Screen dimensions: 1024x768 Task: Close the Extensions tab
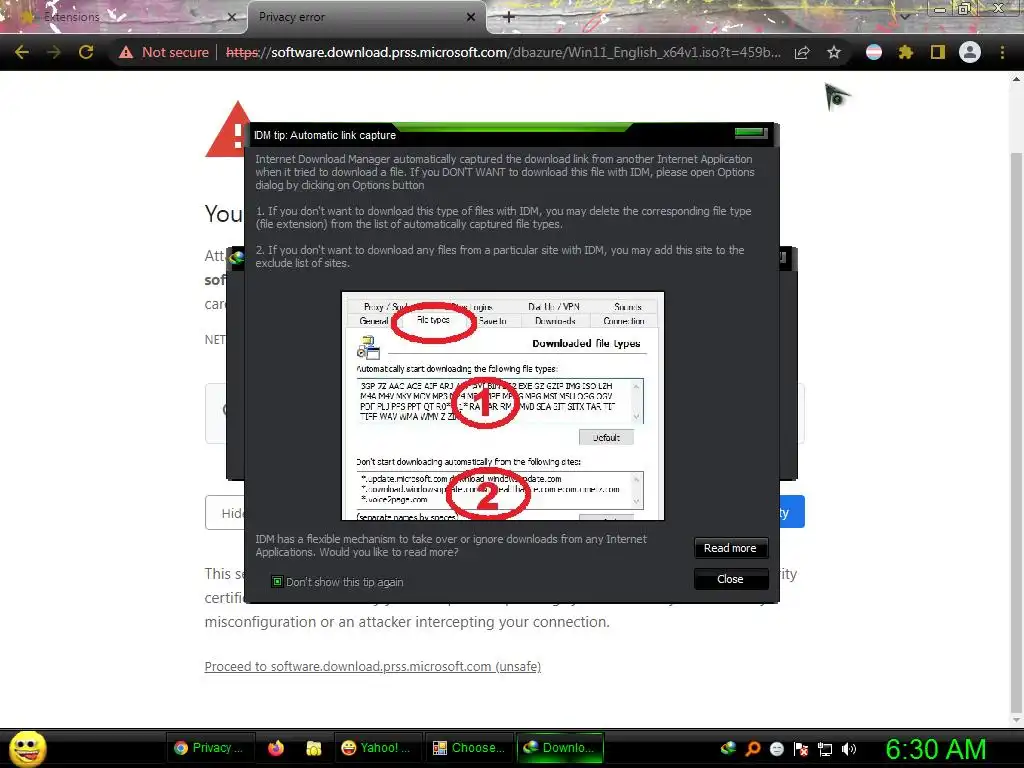[231, 17]
